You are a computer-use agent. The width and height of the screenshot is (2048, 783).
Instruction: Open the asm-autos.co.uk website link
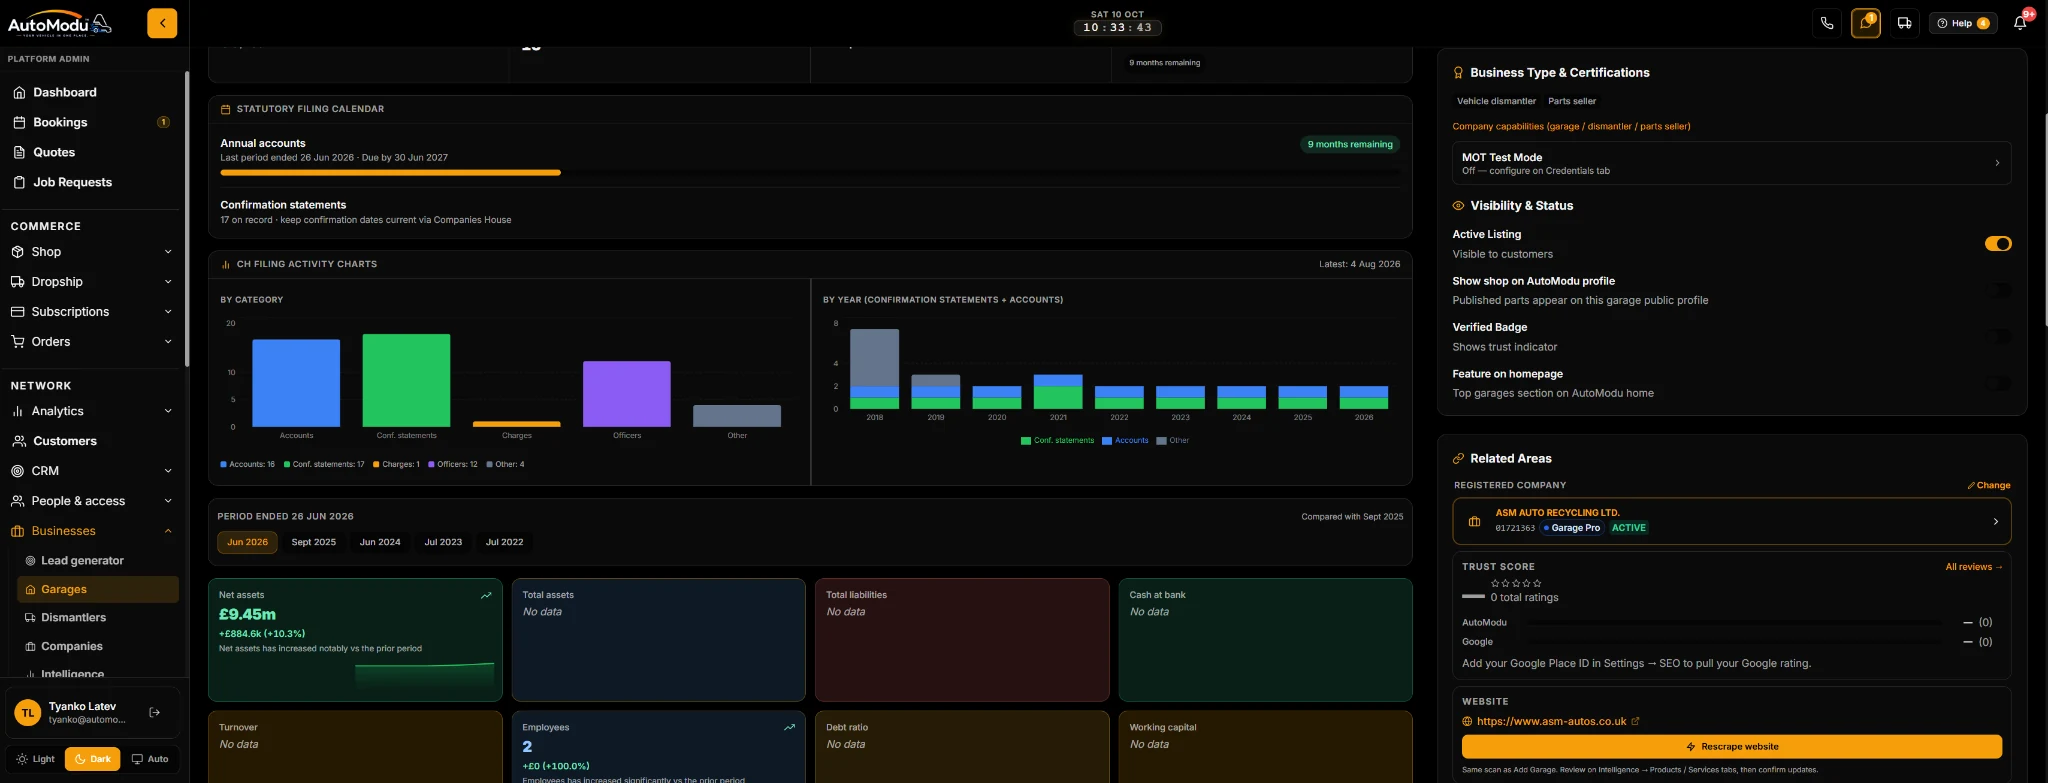click(1551, 721)
